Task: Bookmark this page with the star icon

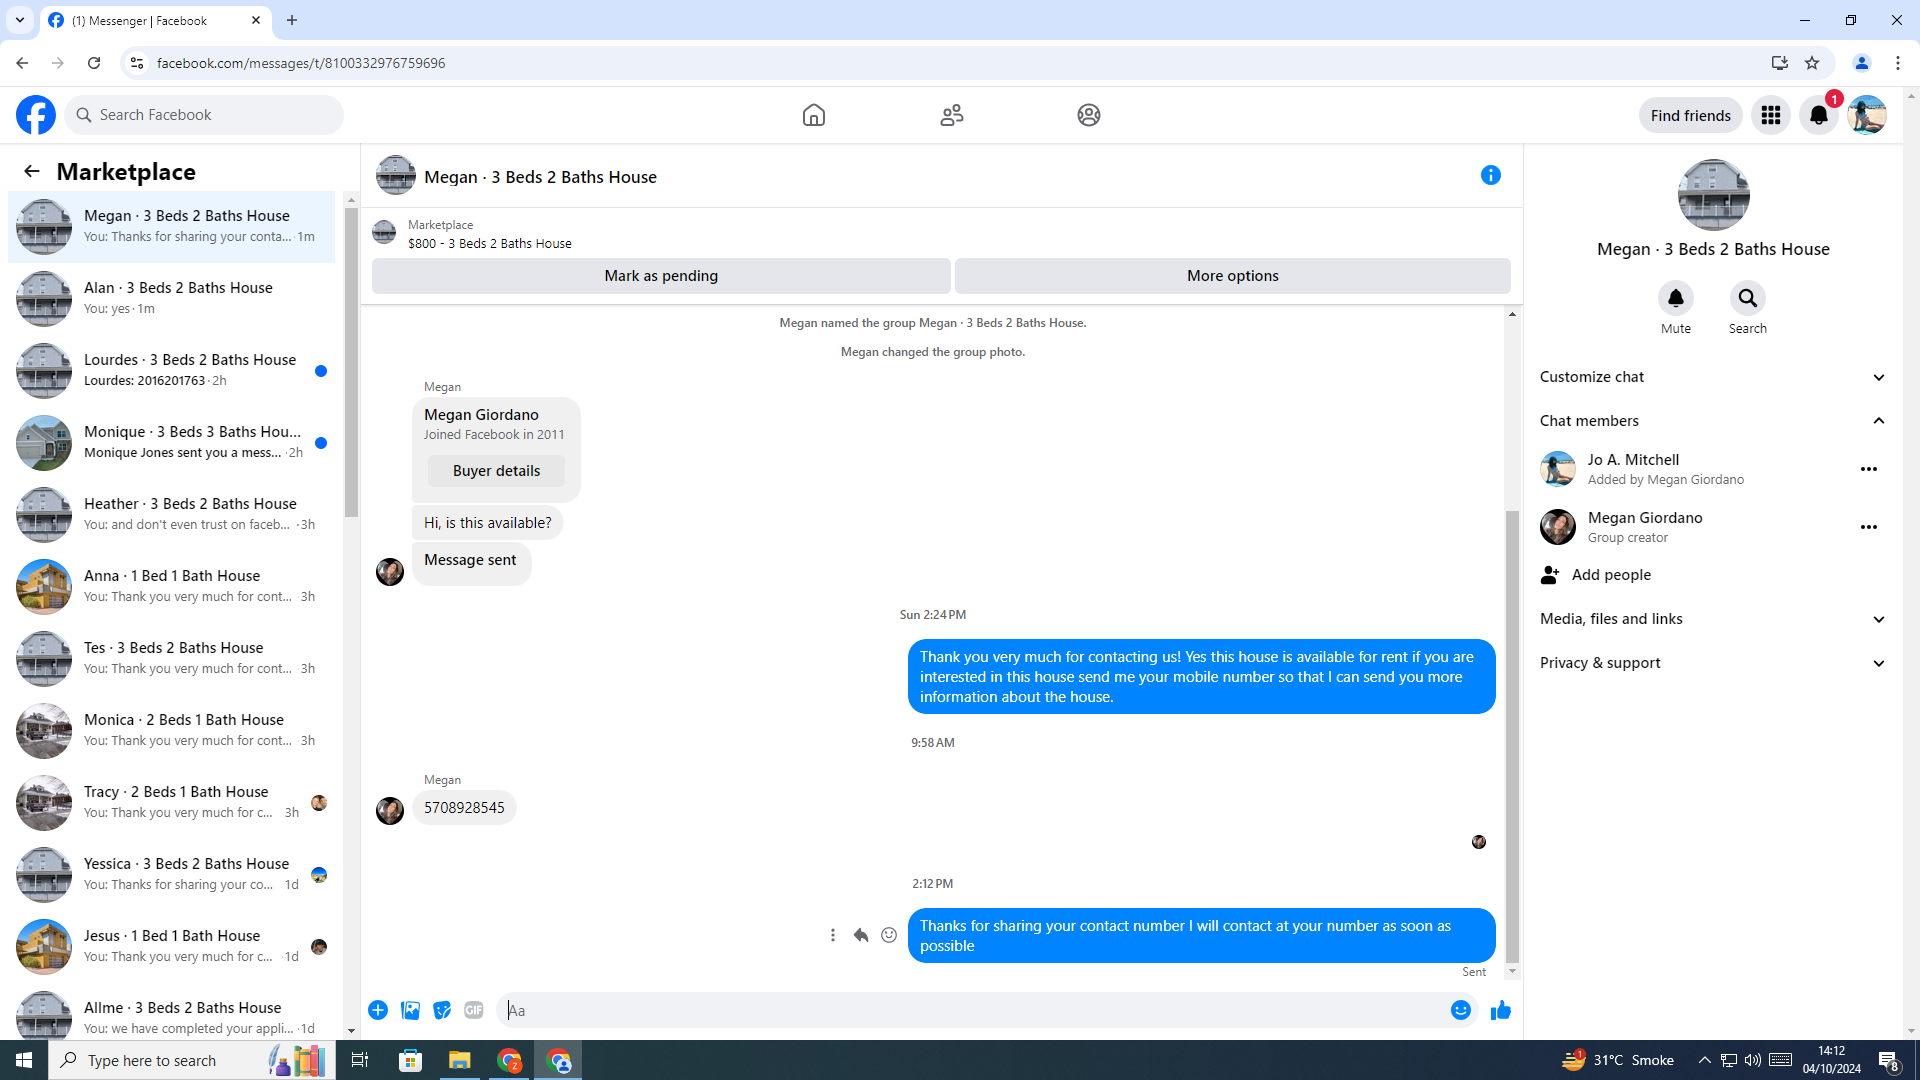Action: (x=1812, y=63)
